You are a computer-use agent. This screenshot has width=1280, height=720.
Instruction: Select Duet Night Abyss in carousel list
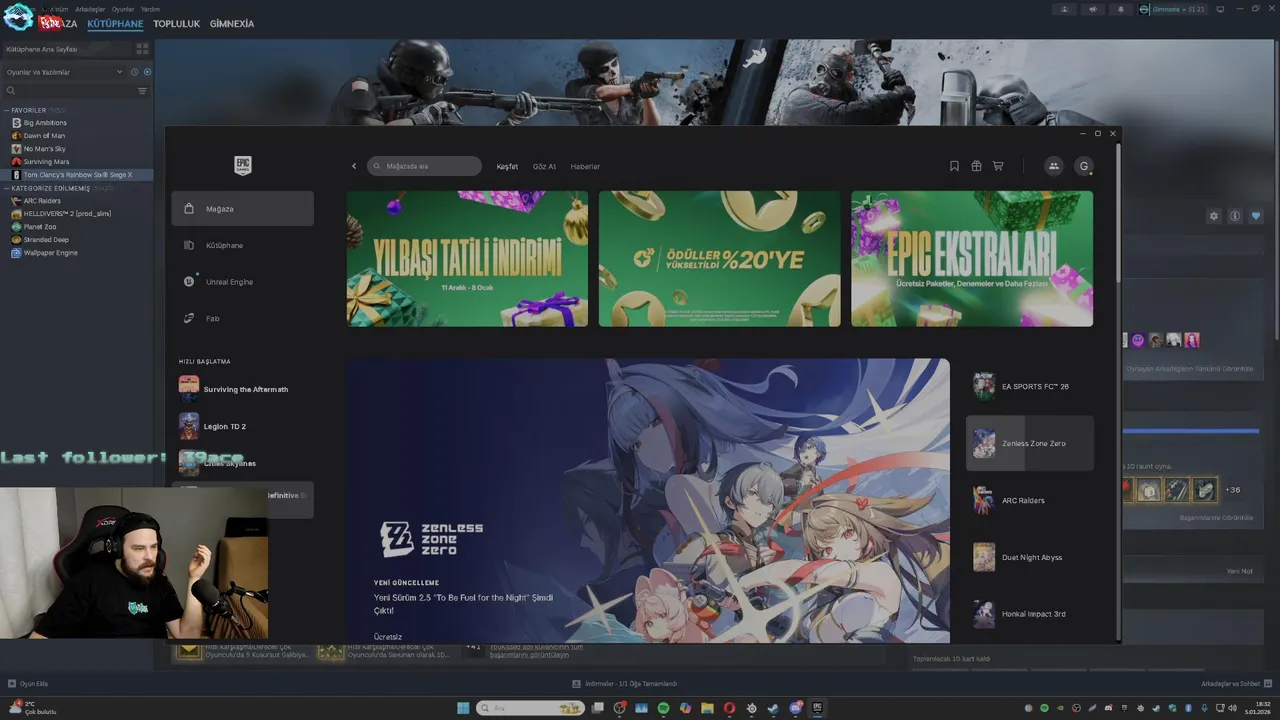[1029, 557]
